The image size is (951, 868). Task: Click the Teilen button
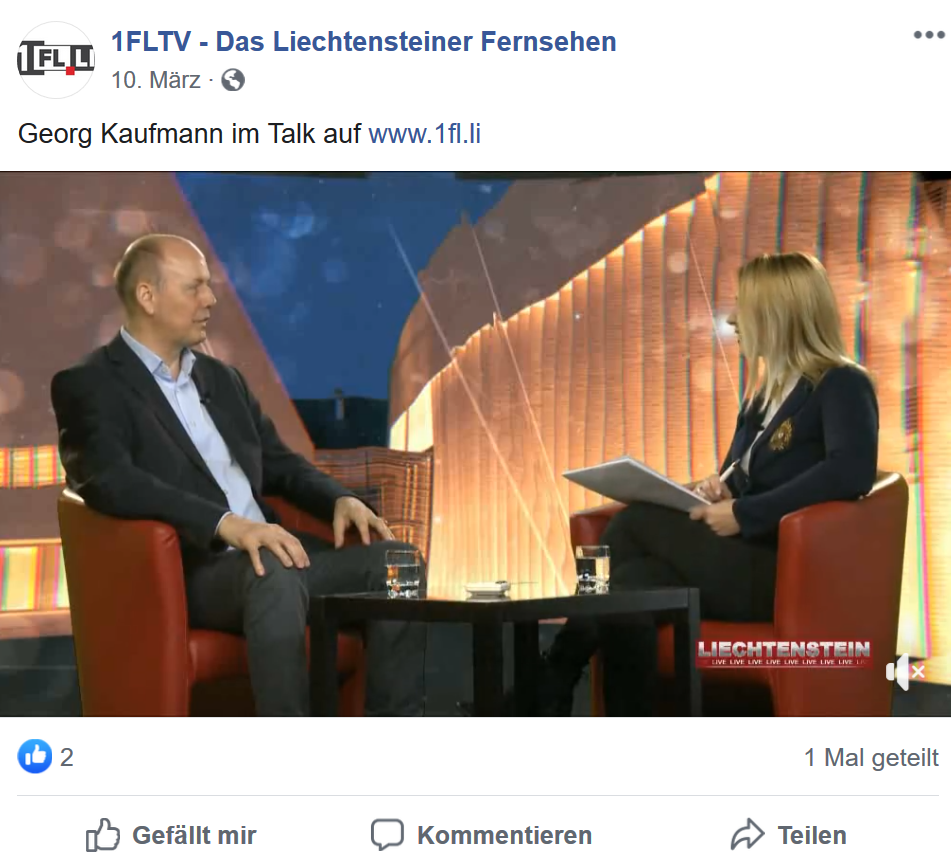click(x=788, y=835)
